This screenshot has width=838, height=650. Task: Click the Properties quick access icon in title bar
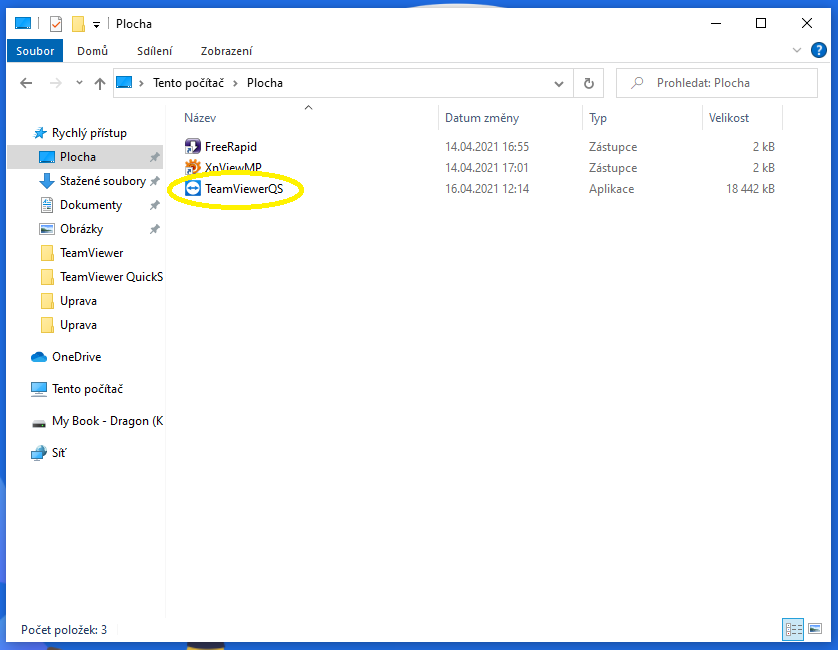[x=56, y=24]
